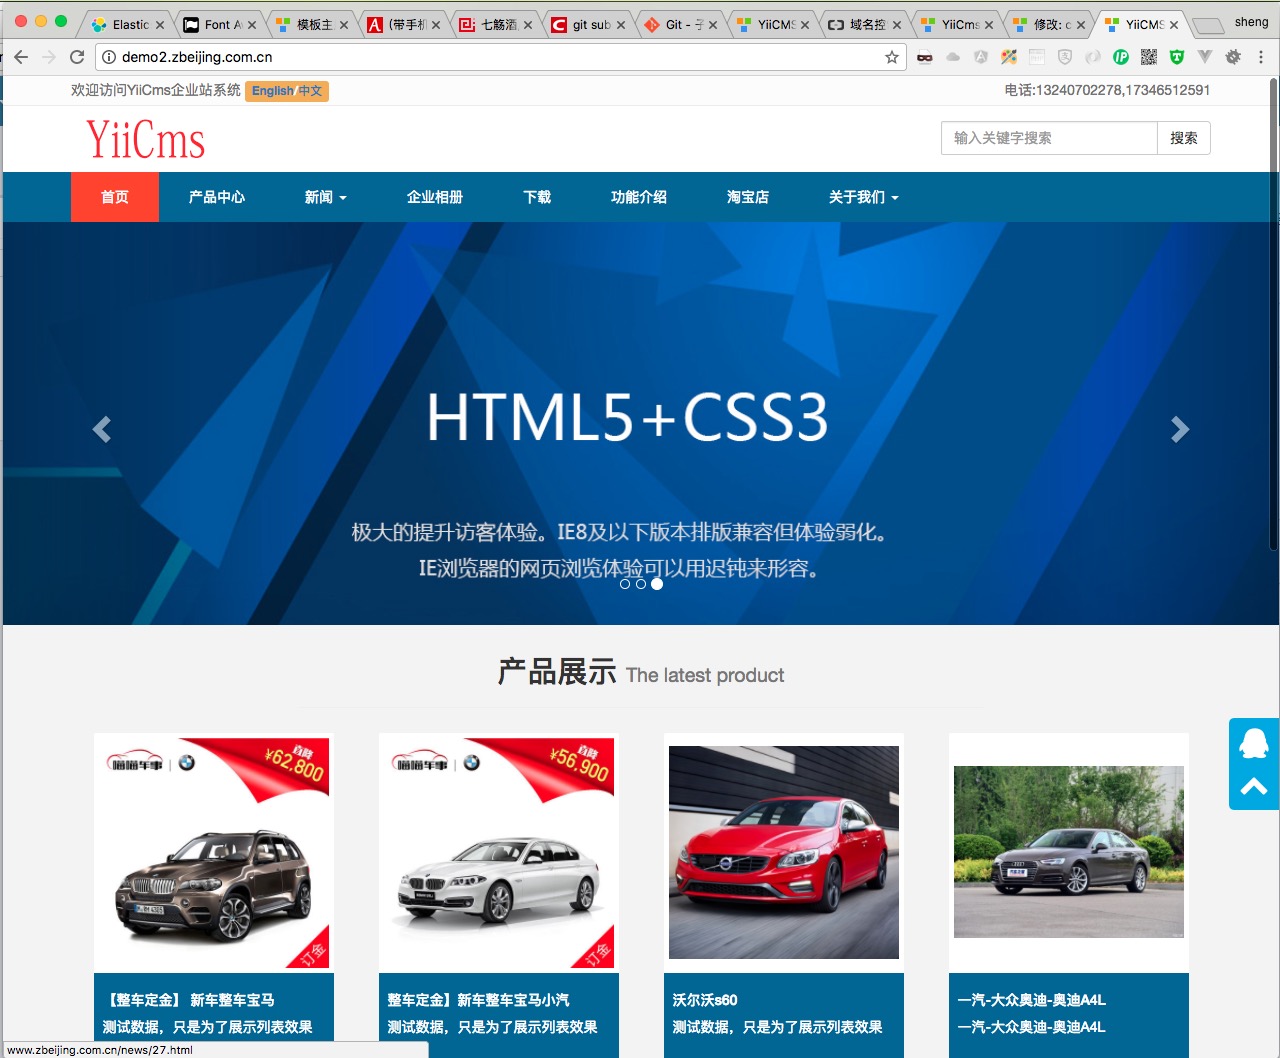Image resolution: width=1280 pixels, height=1058 pixels.
Task: Switch to the Elastic browser tab
Action: click(x=130, y=24)
